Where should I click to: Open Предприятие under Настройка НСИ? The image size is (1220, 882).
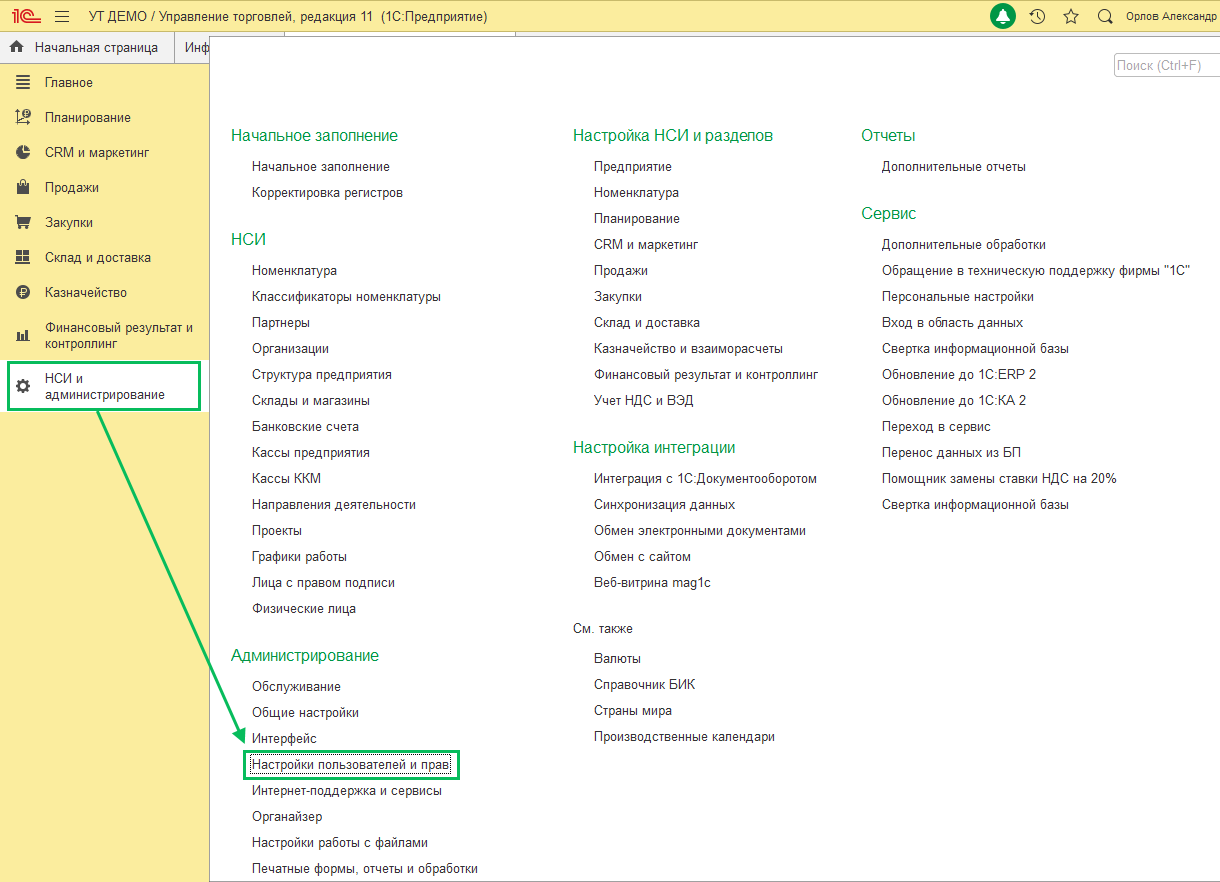pos(633,166)
